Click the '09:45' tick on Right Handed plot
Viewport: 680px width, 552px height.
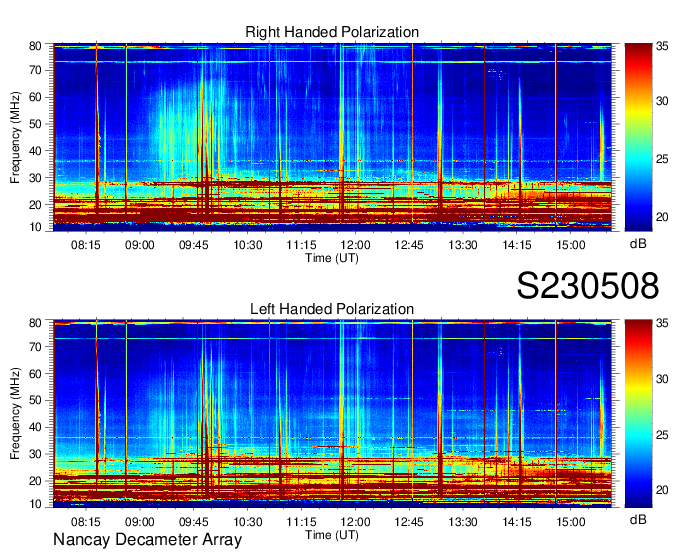193,245
